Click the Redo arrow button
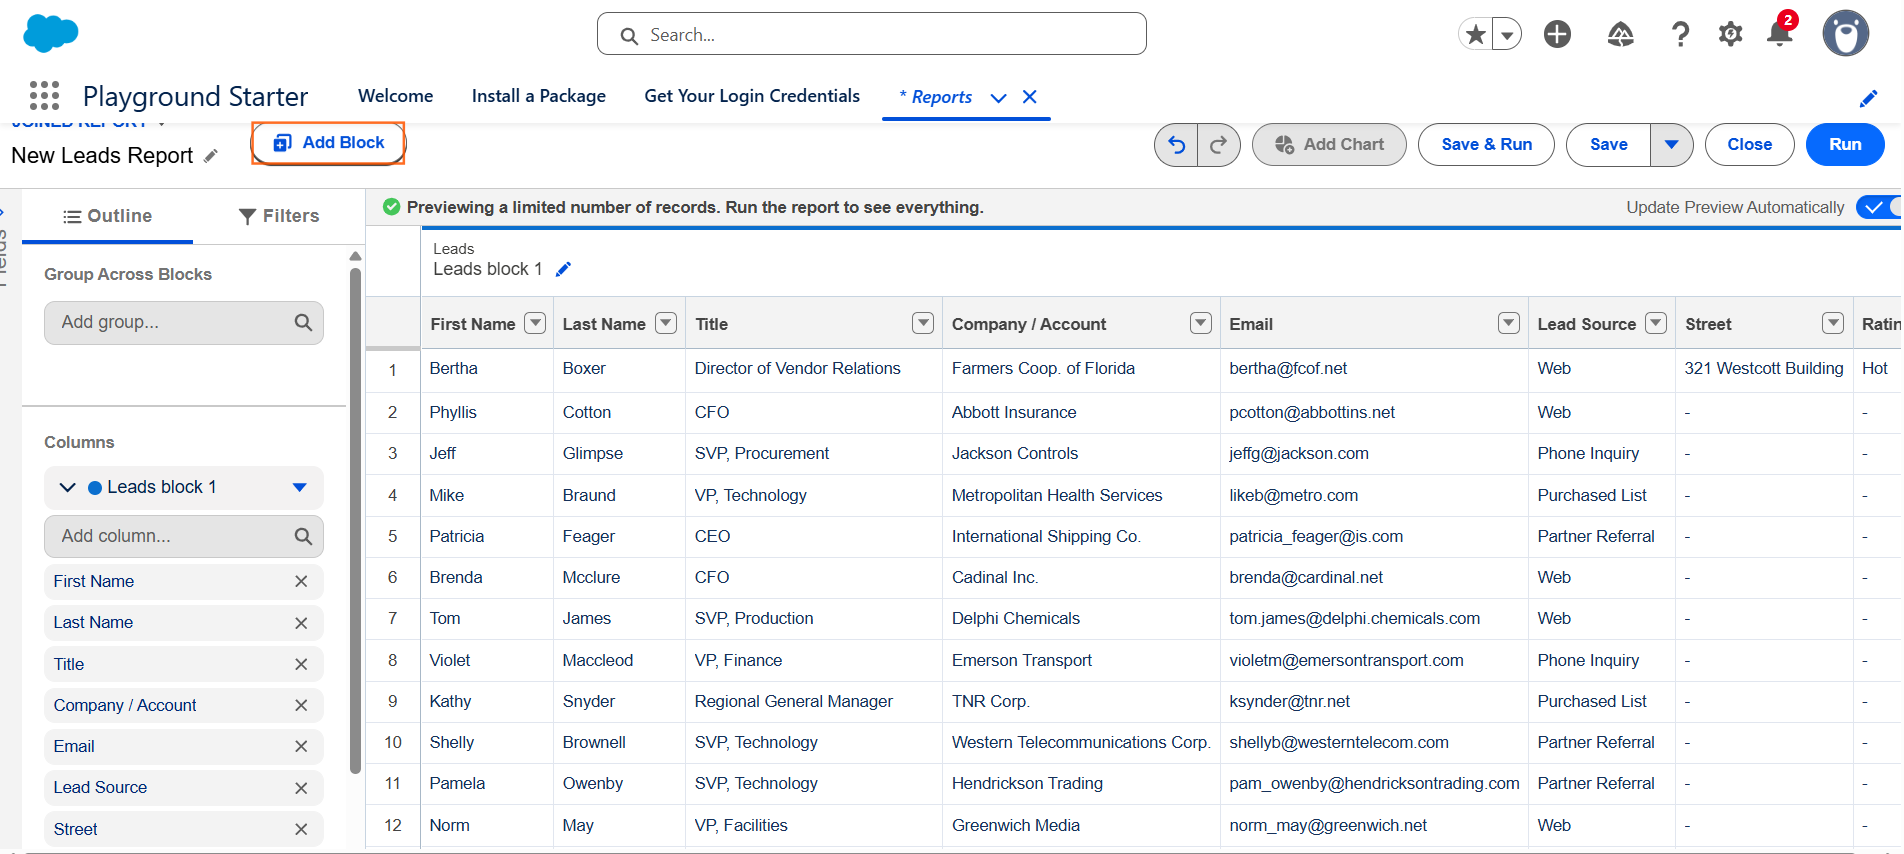The width and height of the screenshot is (1904, 854). 1218,145
